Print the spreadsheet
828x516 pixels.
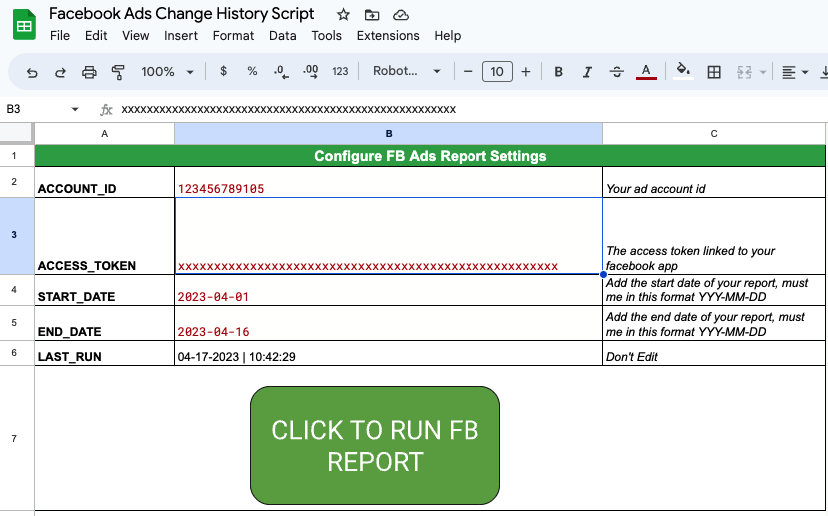click(89, 72)
